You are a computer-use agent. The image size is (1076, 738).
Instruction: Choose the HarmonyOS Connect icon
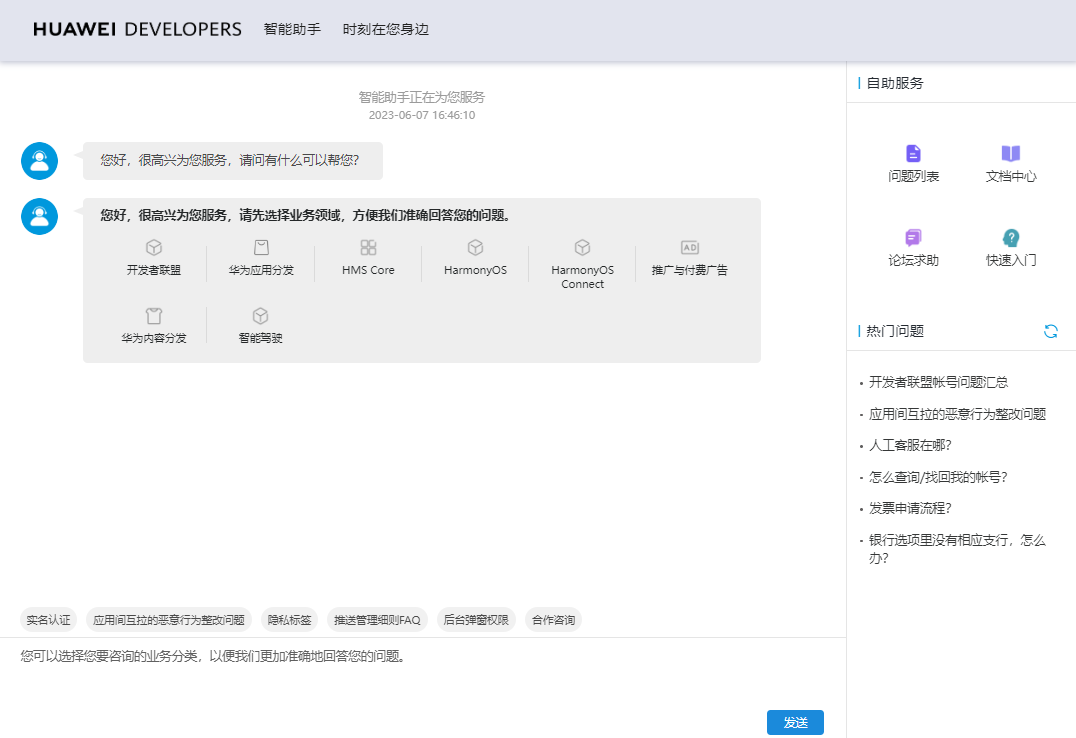[x=583, y=247]
